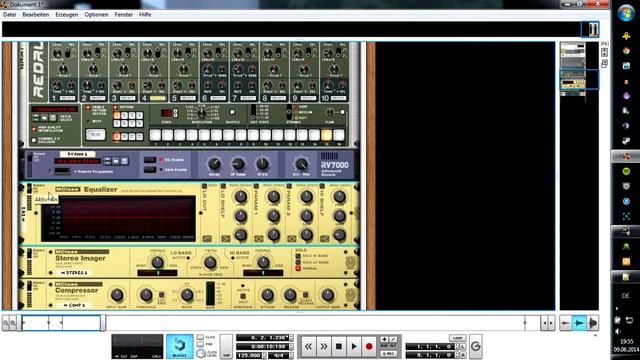Click the transport Play button

354,347
